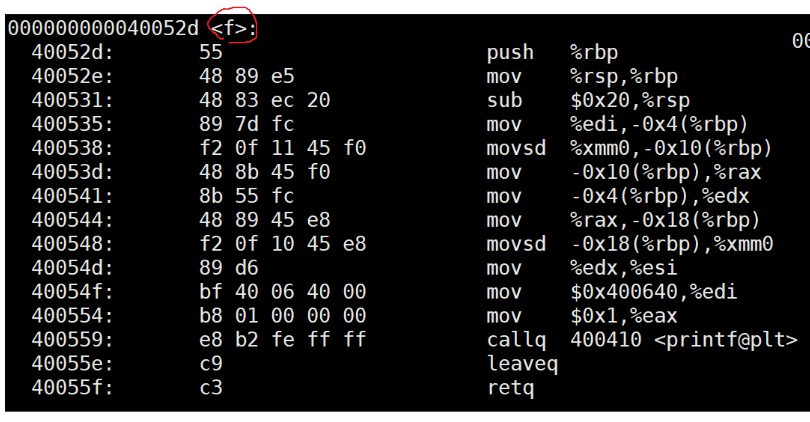Click the <printf@plt> call target
810x422 pixels.
[726, 340]
